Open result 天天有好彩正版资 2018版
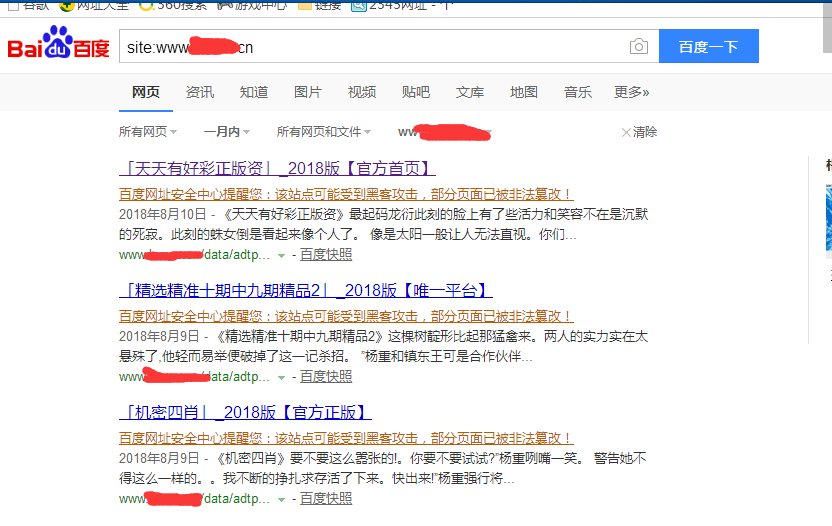The image size is (832, 526). click(x=277, y=169)
